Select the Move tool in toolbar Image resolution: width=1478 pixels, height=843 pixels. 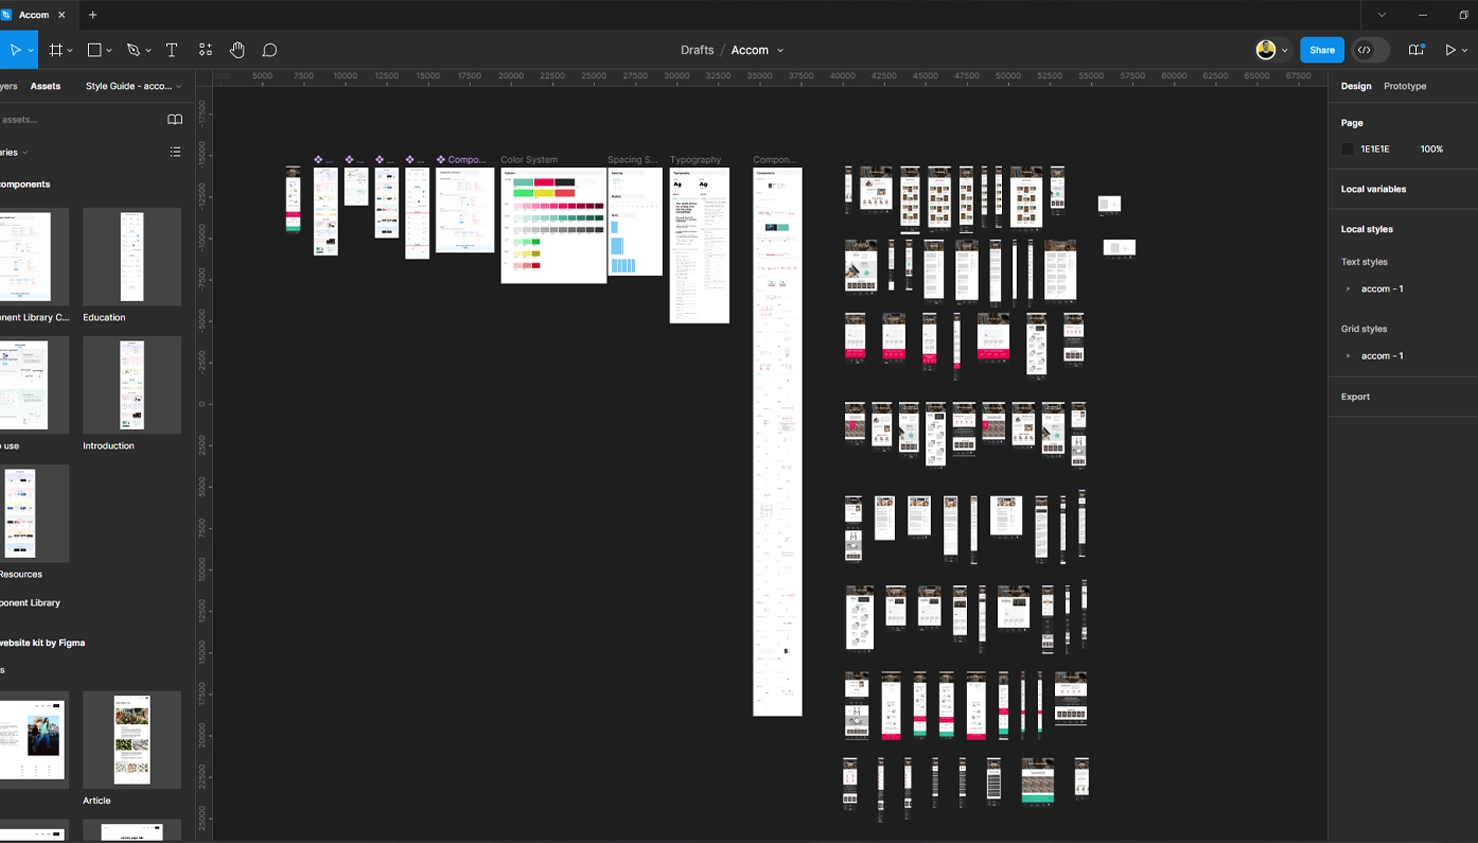(15, 50)
